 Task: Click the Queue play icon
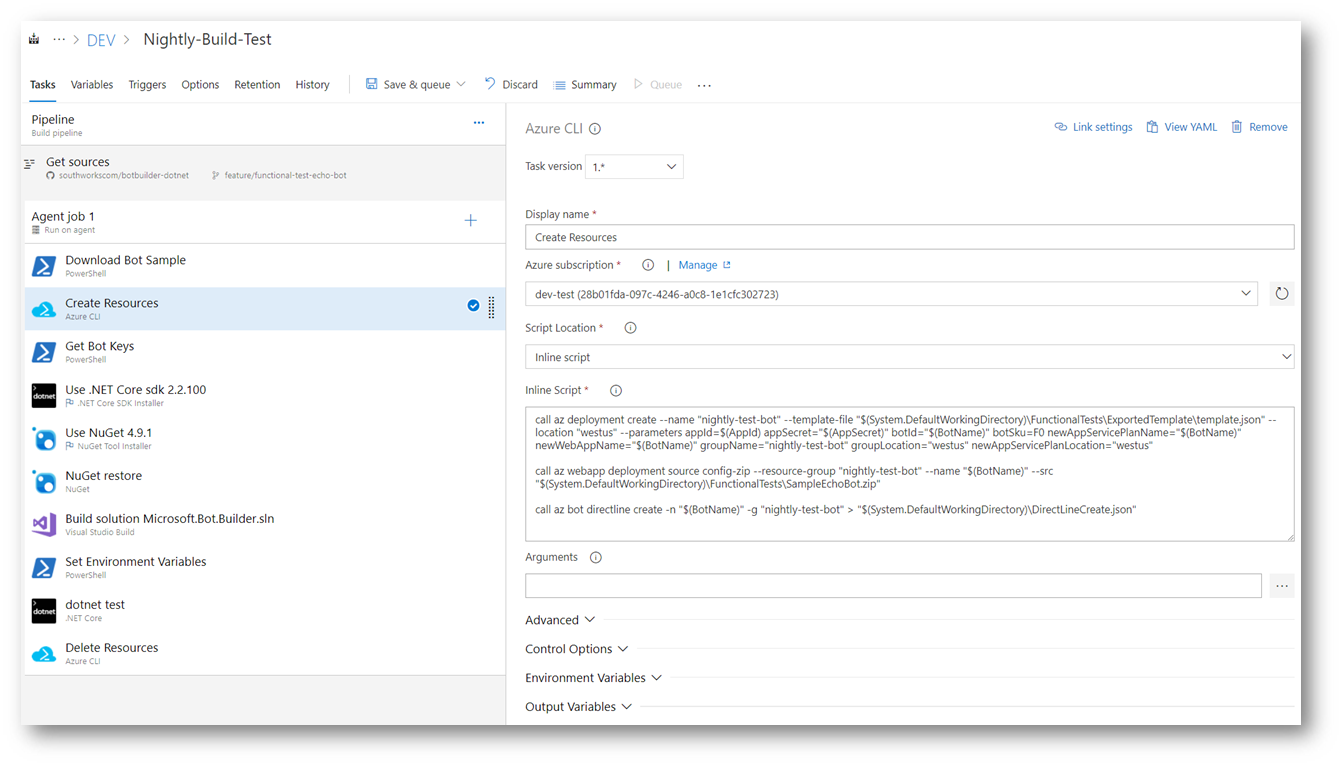pyautogui.click(x=638, y=84)
